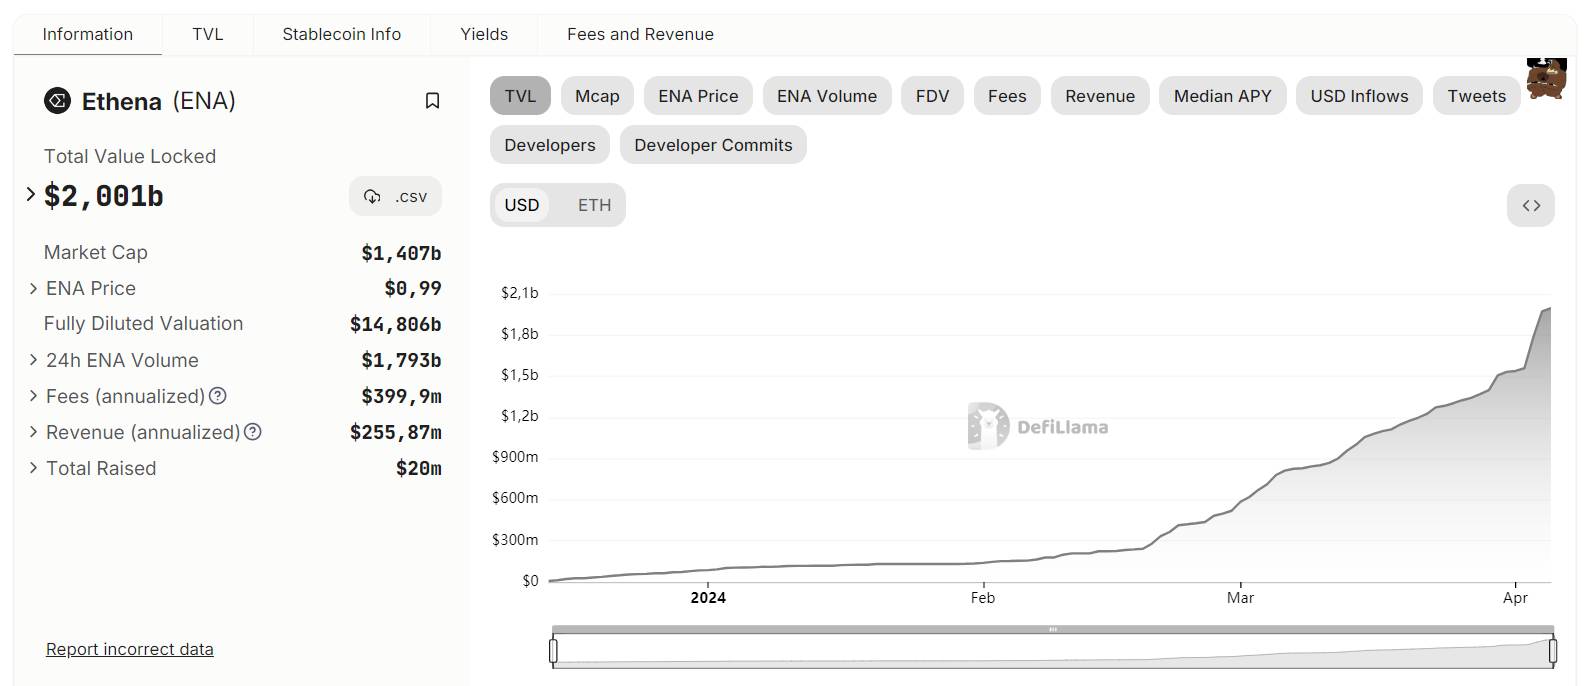Click the left handle of chart range slider

pos(553,651)
